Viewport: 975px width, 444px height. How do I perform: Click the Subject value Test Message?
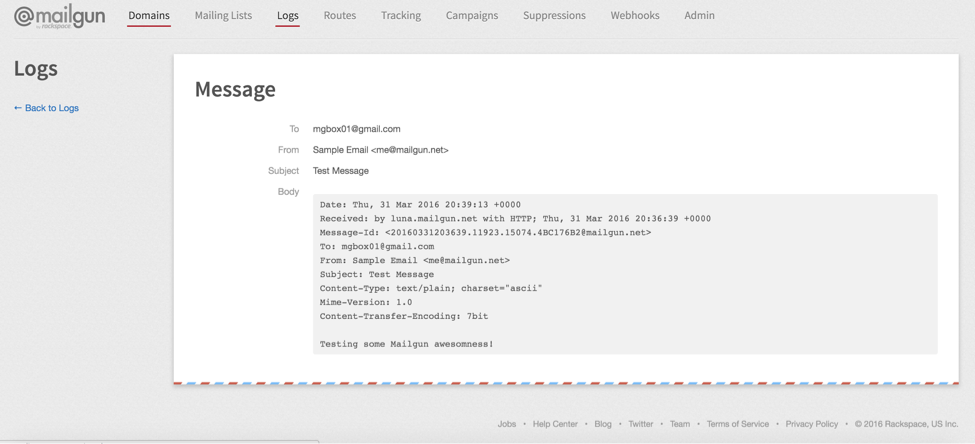(341, 170)
